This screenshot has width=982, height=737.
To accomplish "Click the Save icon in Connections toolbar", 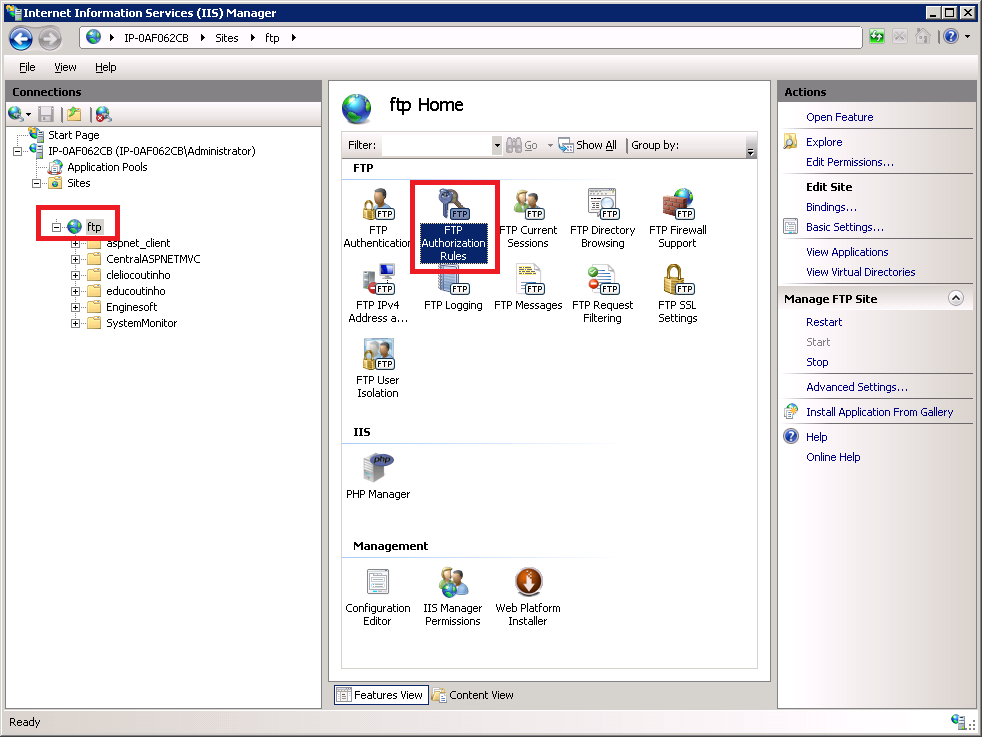I will pos(46,114).
